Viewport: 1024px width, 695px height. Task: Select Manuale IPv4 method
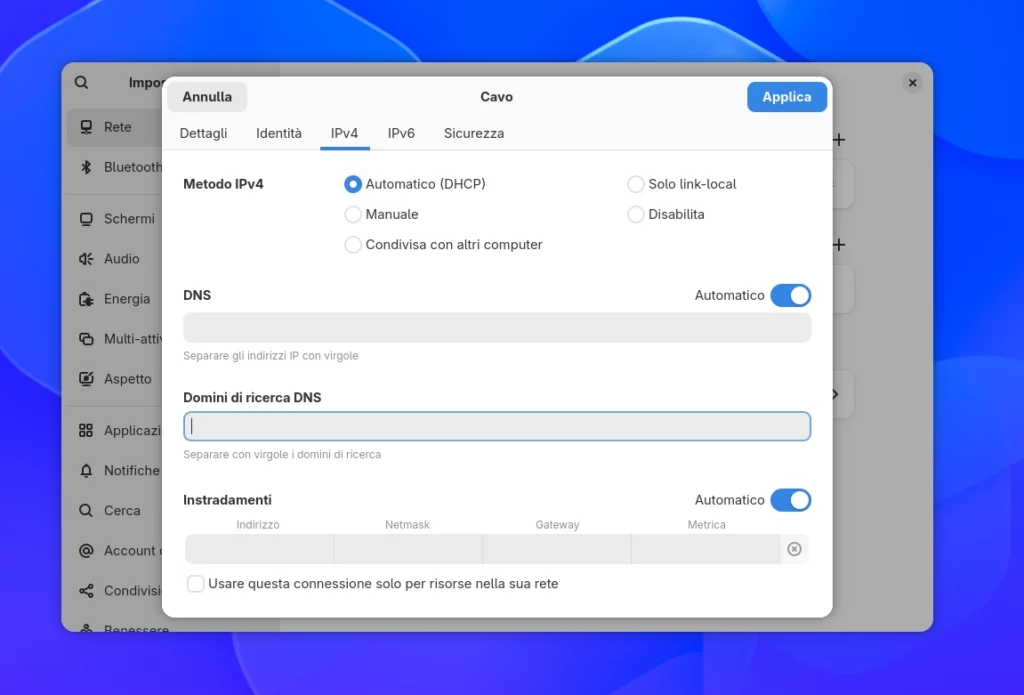click(x=381, y=214)
